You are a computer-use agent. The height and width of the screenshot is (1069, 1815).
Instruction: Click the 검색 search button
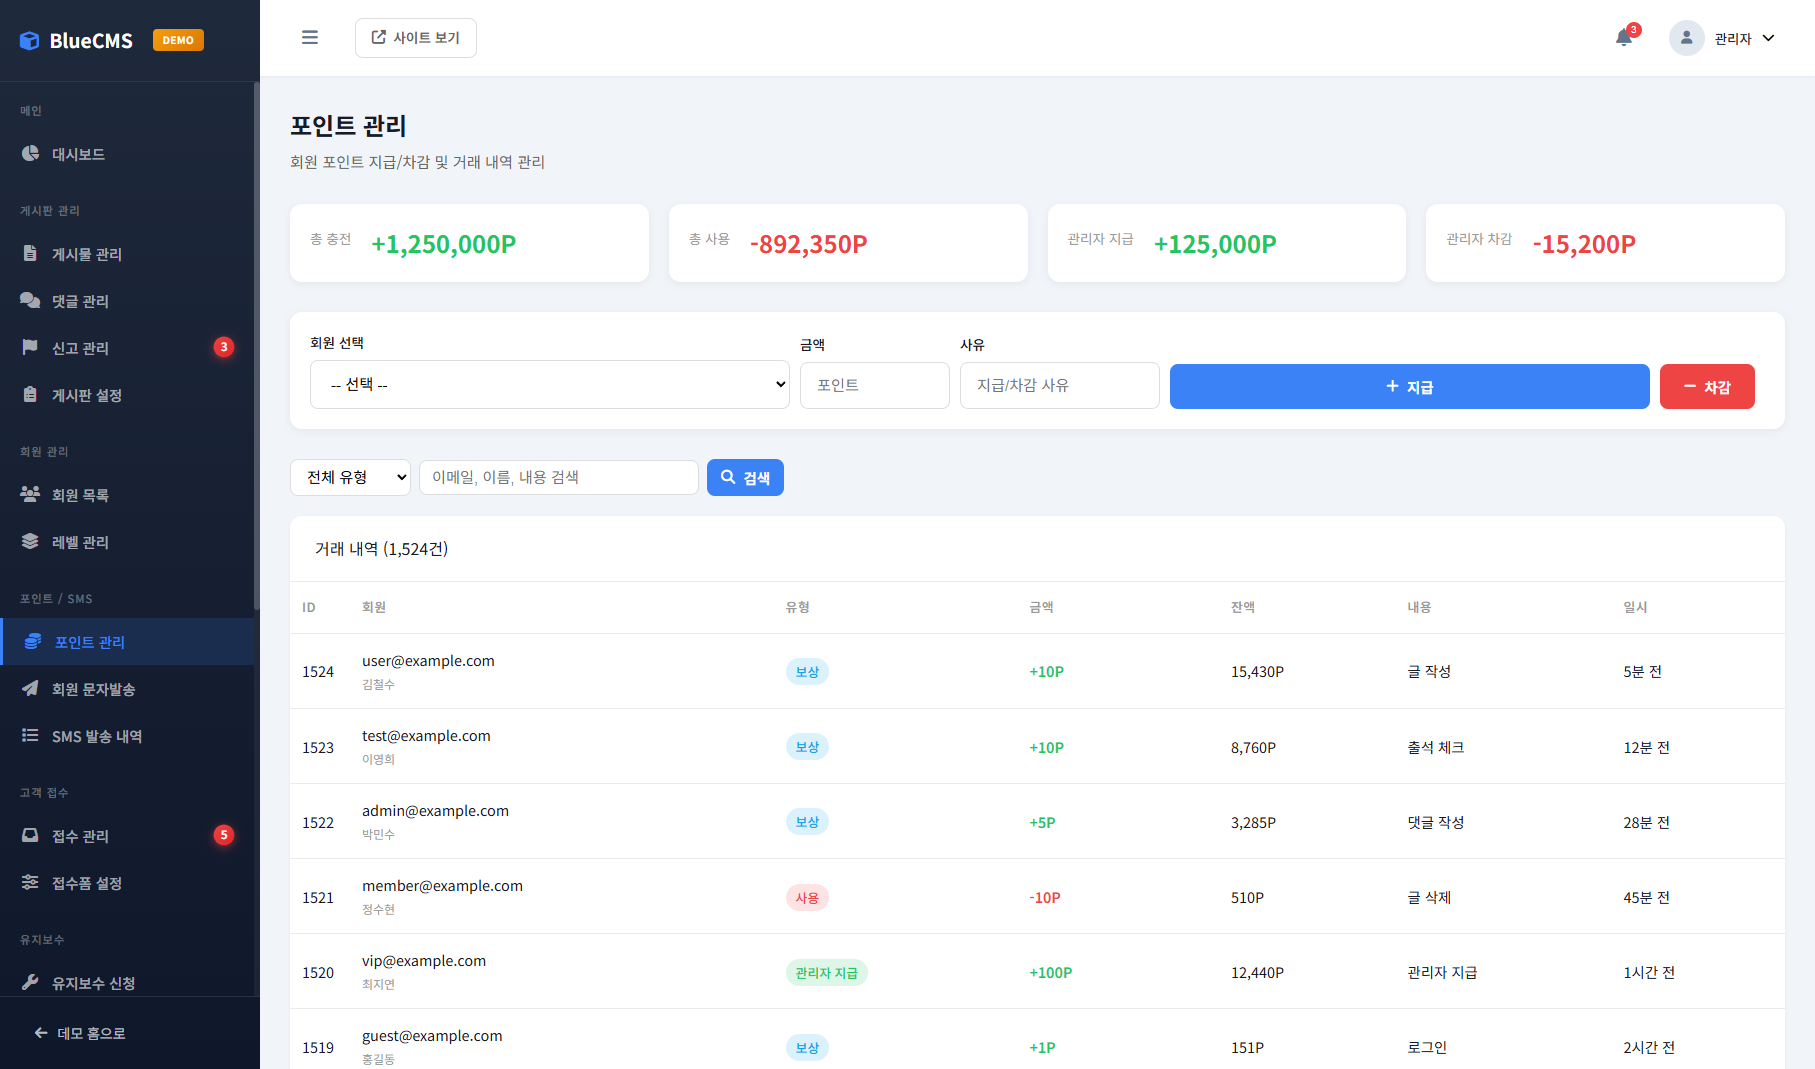point(745,478)
